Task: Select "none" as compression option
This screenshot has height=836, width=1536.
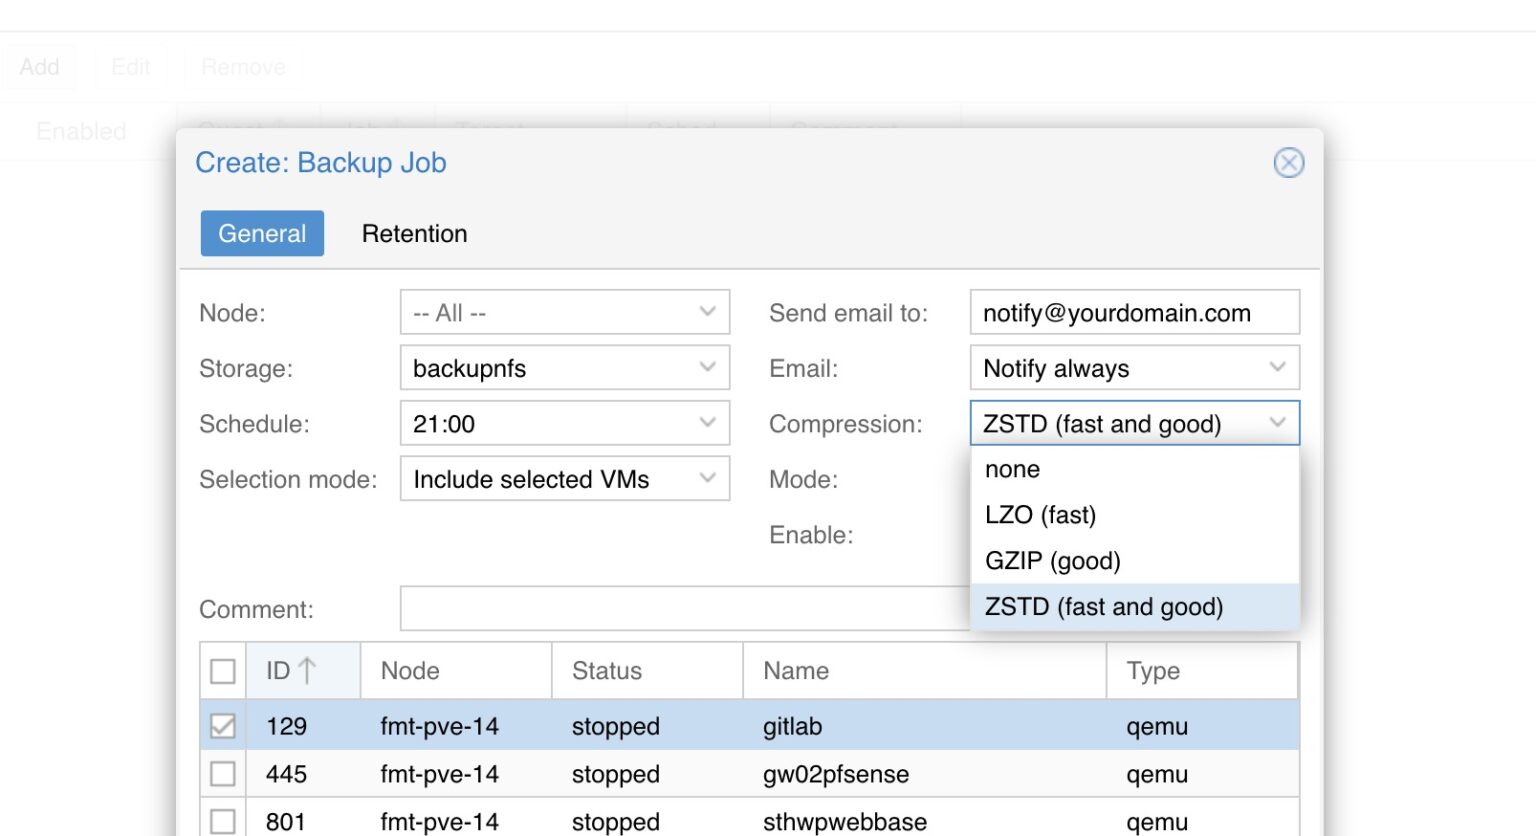Action: 1012,469
